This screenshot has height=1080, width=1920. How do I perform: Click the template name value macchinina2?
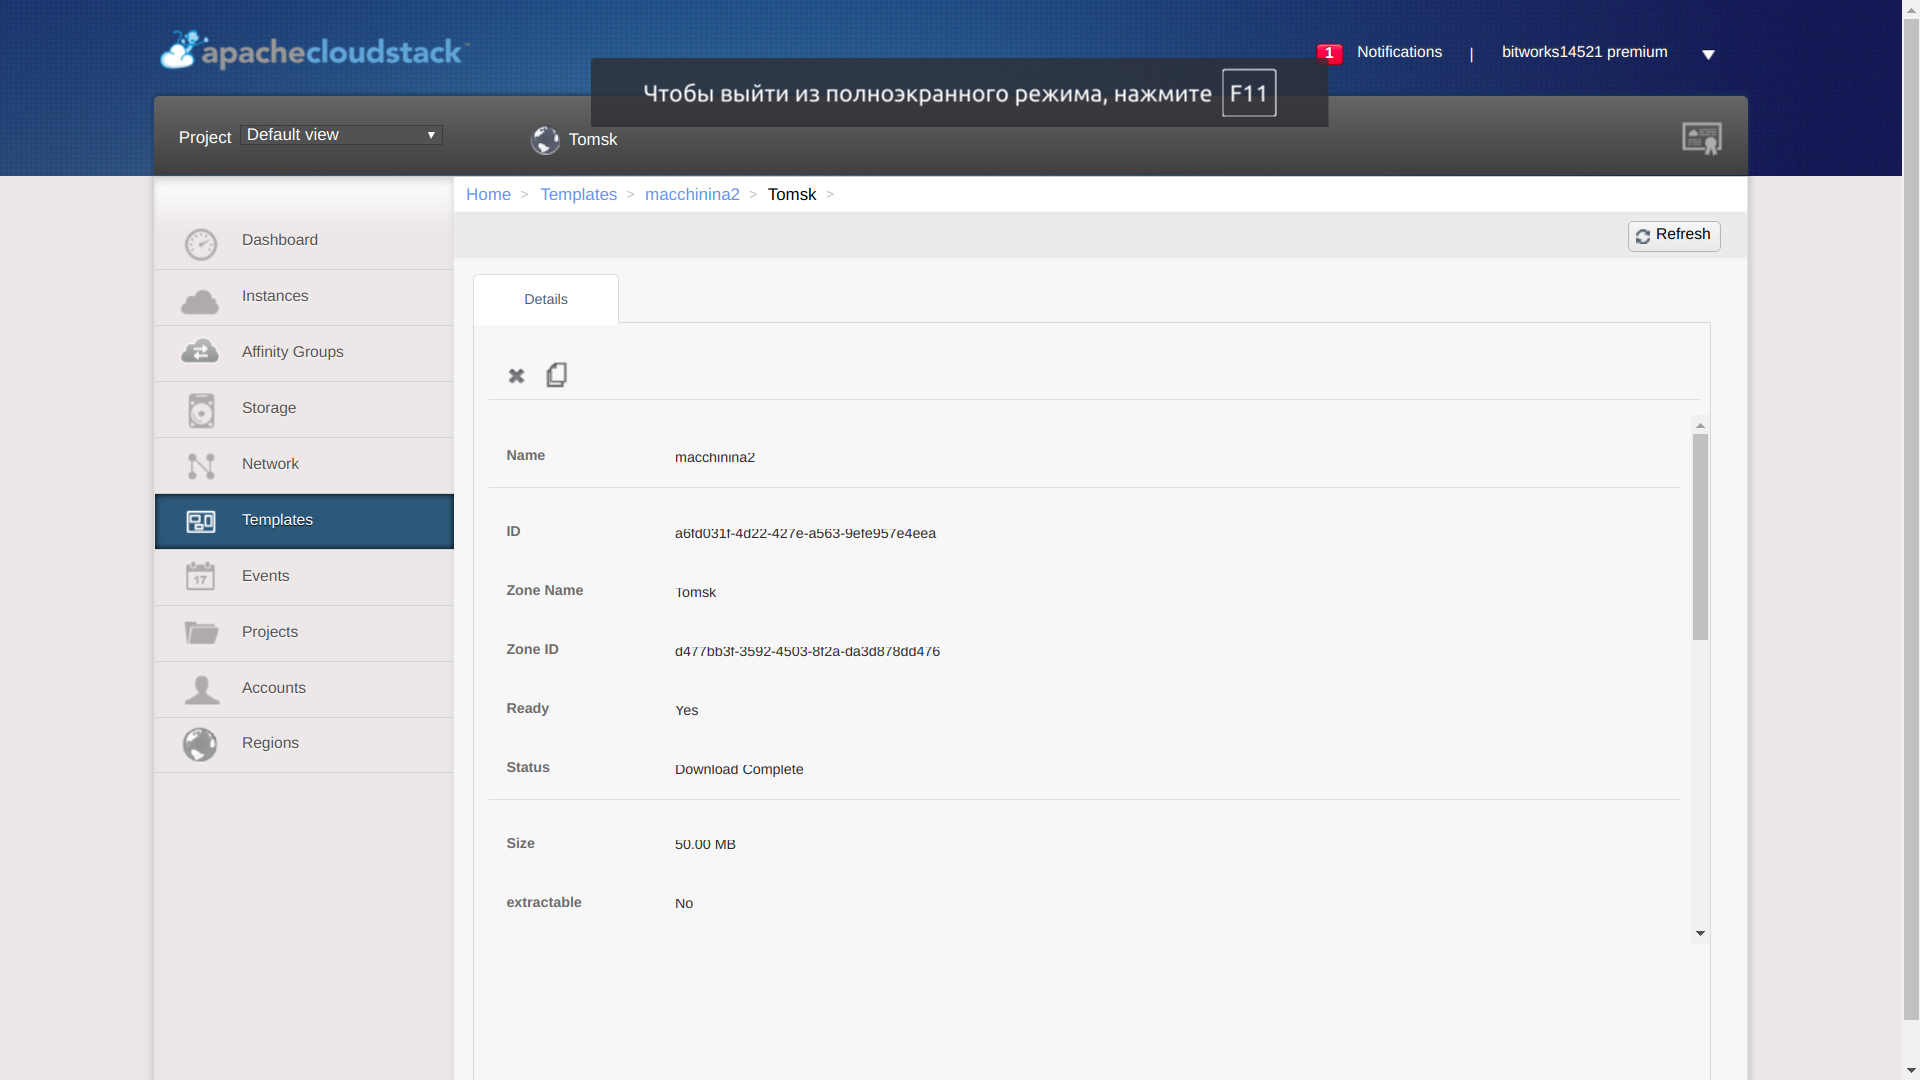(x=715, y=457)
